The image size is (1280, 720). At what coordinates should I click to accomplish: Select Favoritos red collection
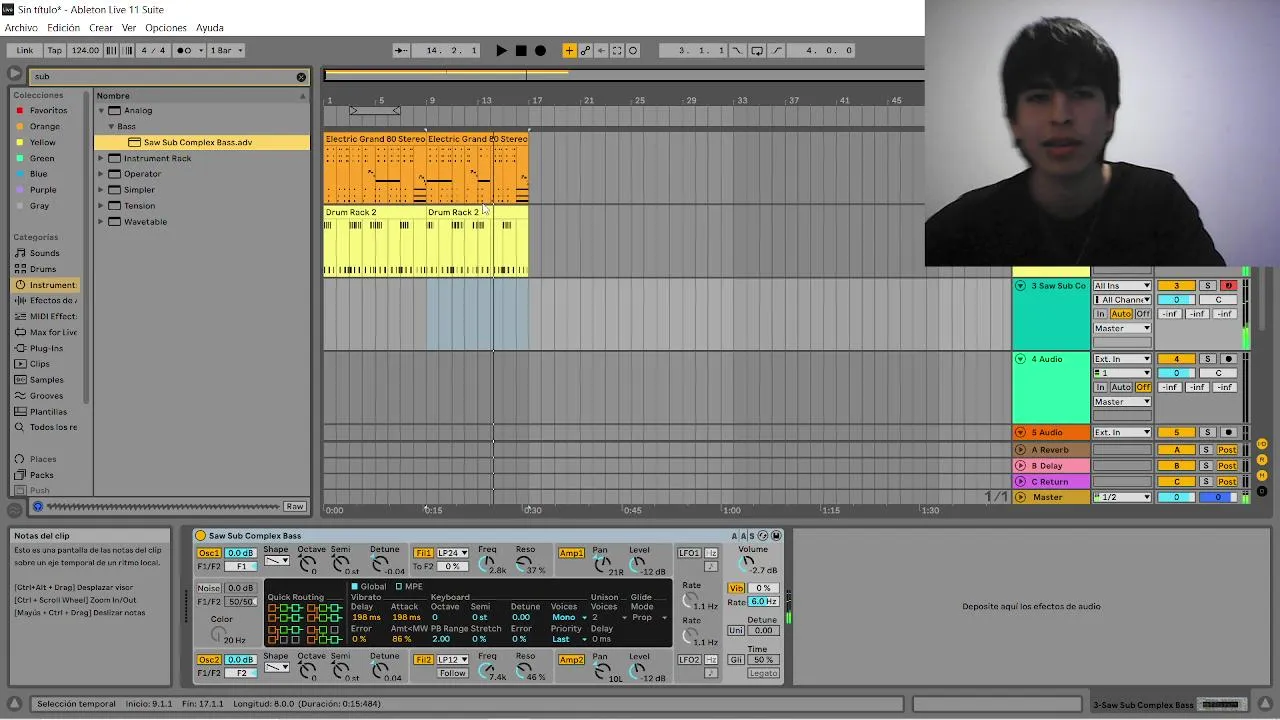48,110
